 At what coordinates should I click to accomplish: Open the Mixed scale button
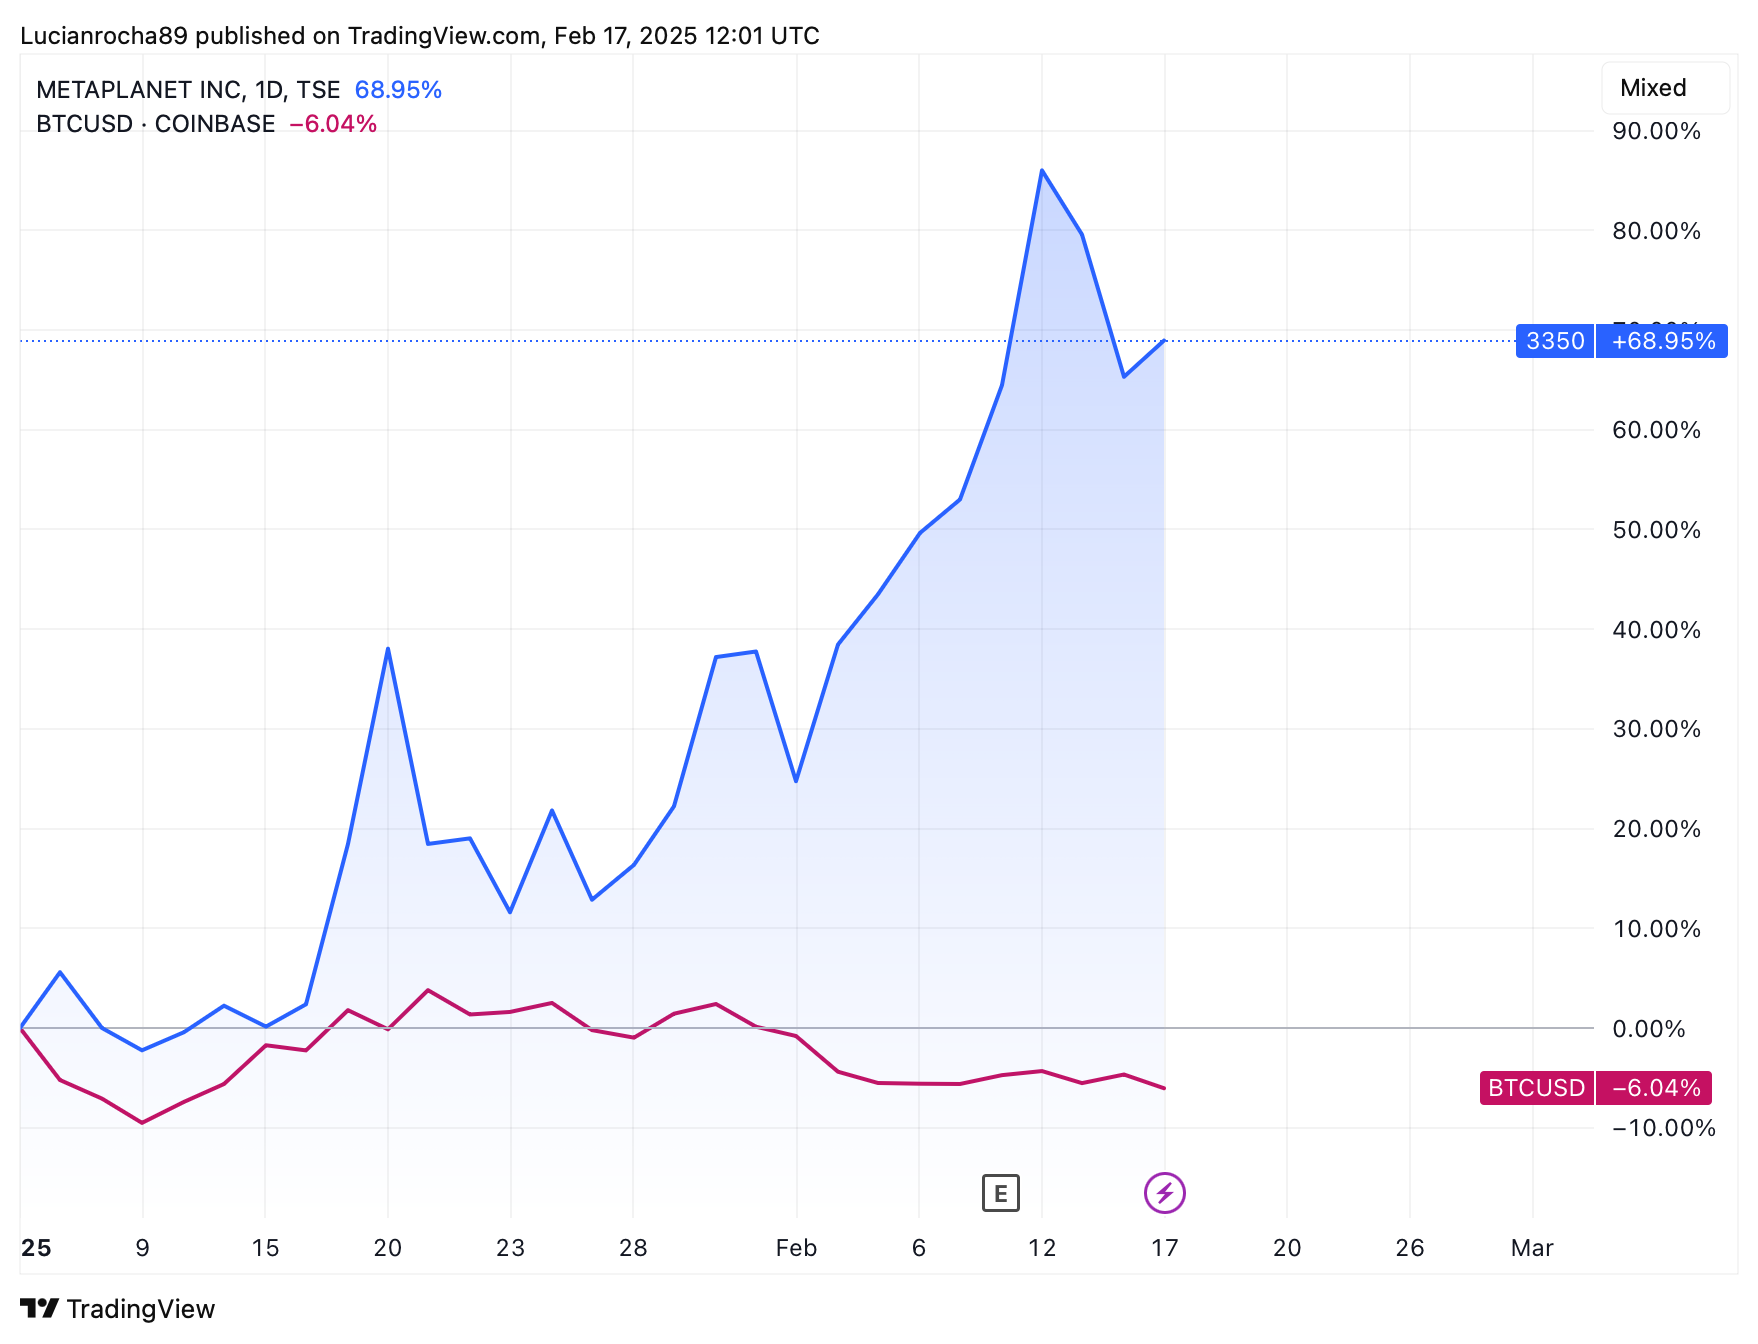point(1665,88)
